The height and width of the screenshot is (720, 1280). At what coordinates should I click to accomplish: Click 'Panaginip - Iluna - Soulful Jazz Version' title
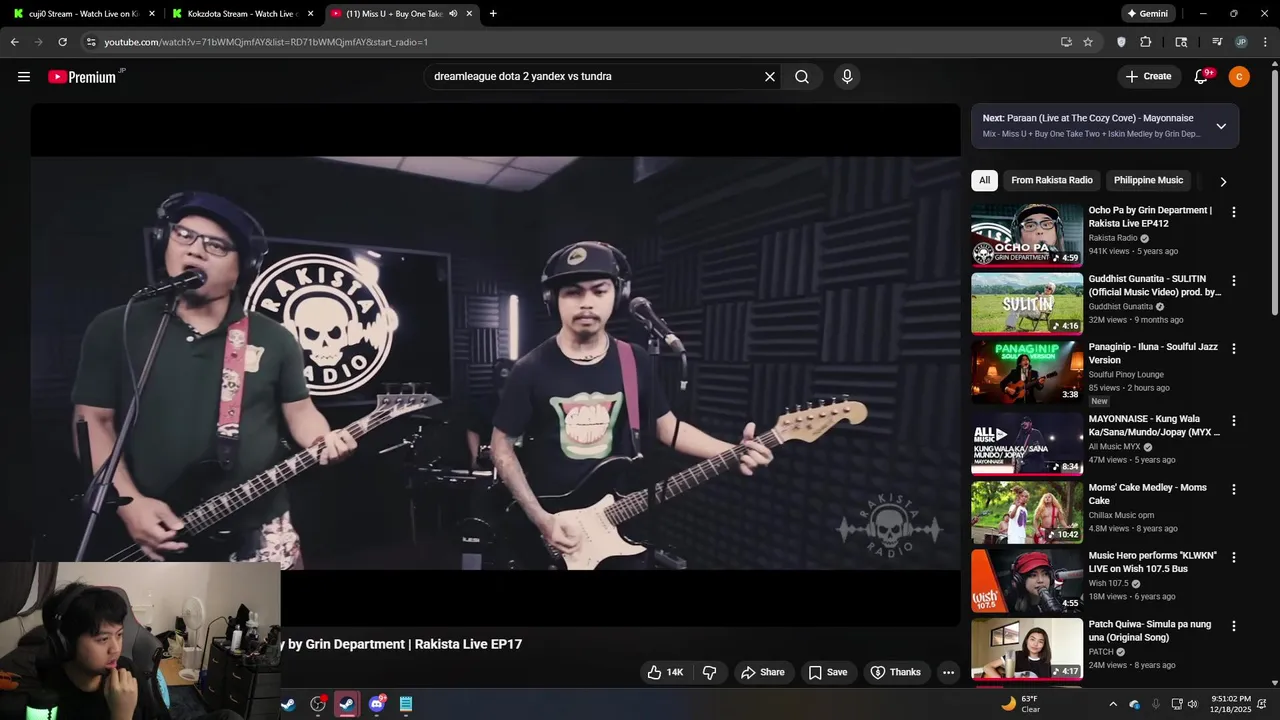click(1153, 353)
